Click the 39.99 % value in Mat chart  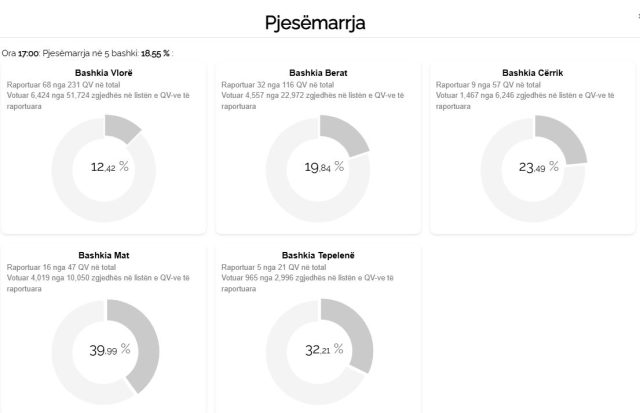[x=109, y=350]
